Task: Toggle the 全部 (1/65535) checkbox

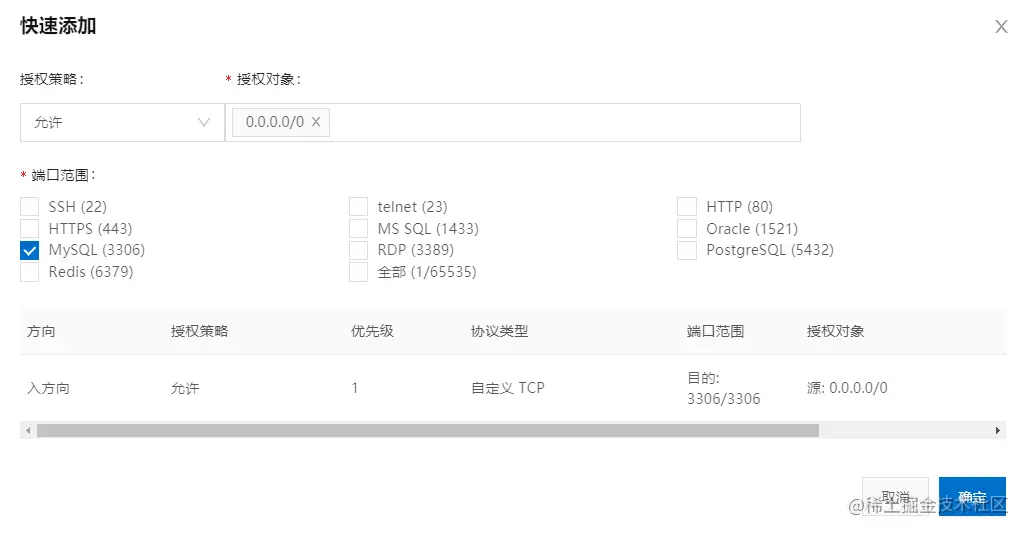Action: (x=359, y=272)
